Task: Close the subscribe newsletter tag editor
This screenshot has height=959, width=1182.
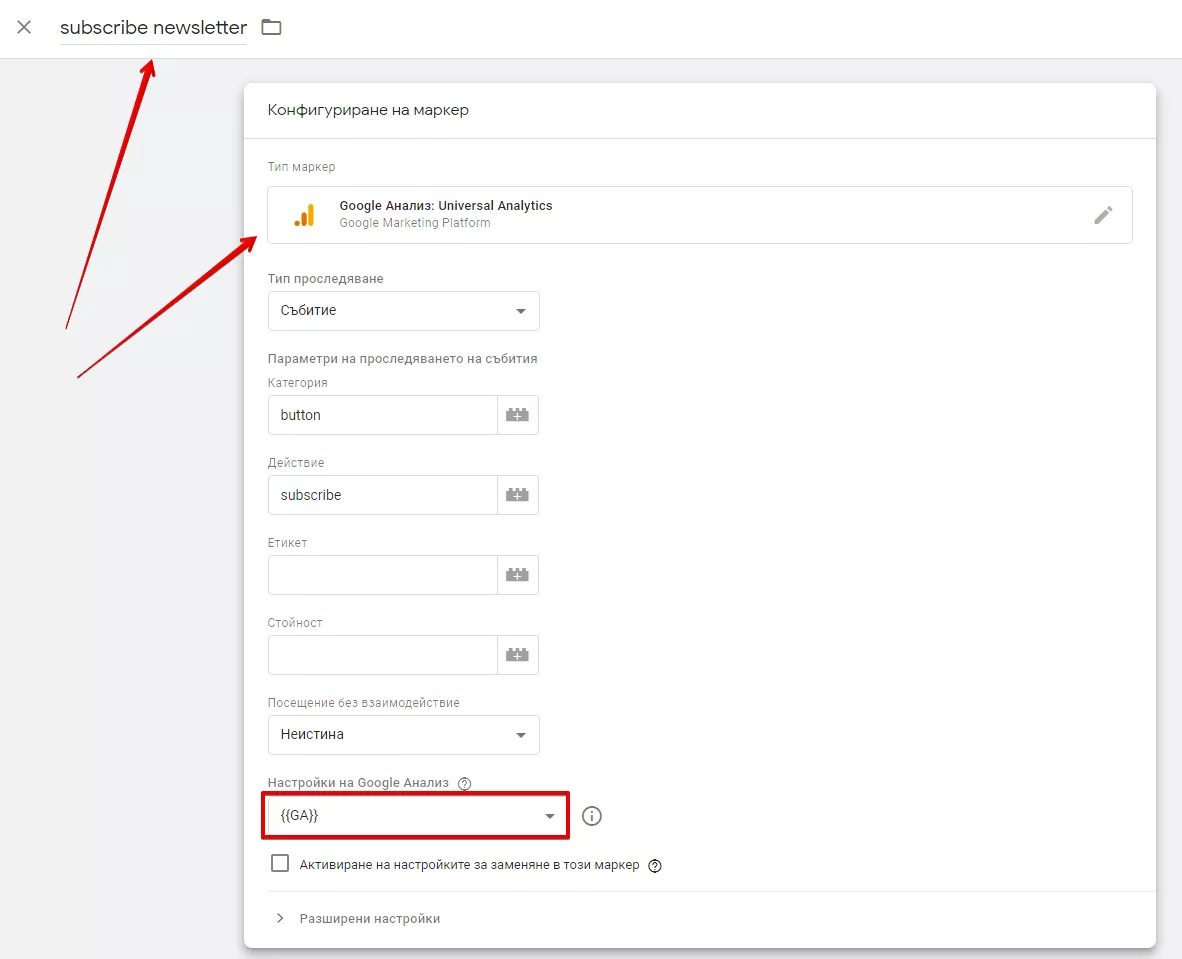Action: pyautogui.click(x=24, y=28)
